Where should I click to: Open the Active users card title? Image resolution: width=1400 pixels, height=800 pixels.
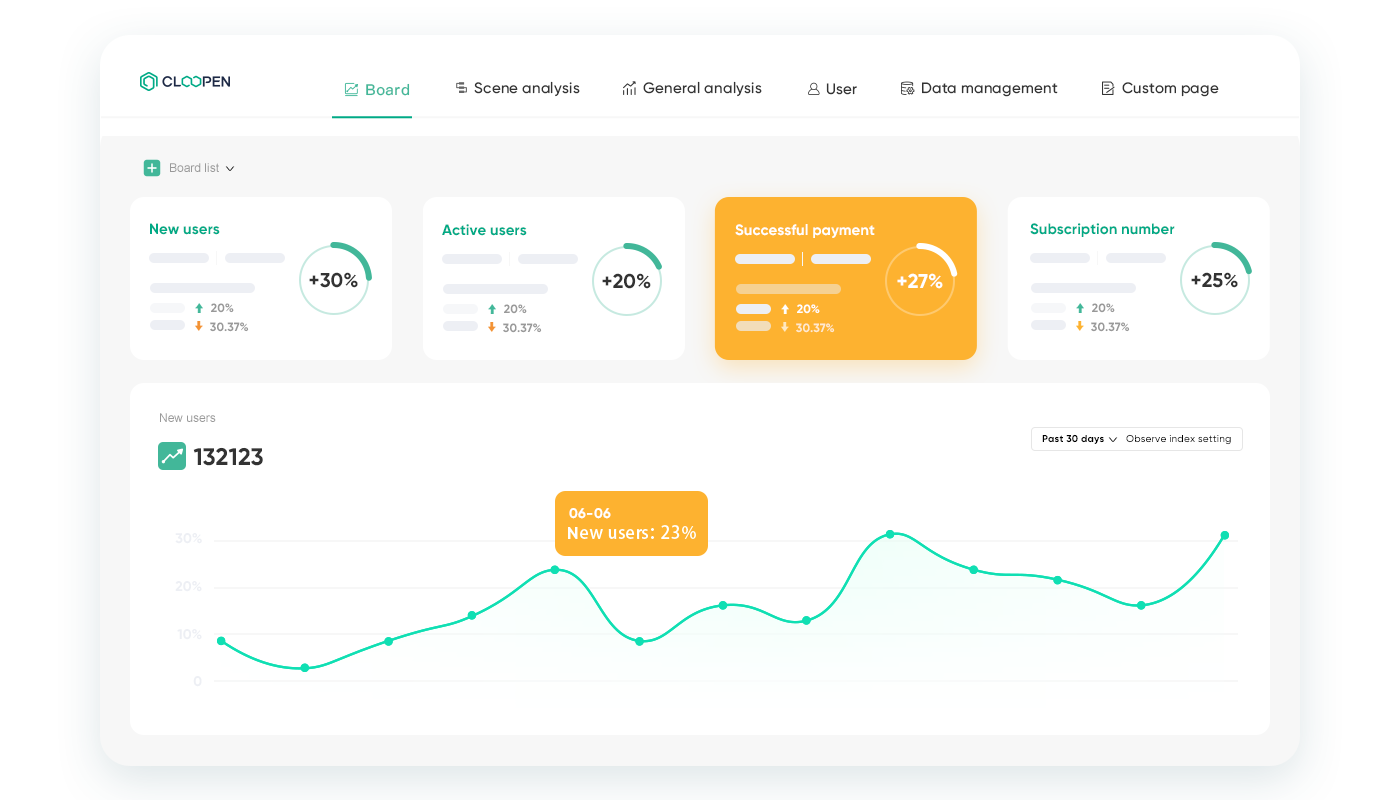(484, 230)
